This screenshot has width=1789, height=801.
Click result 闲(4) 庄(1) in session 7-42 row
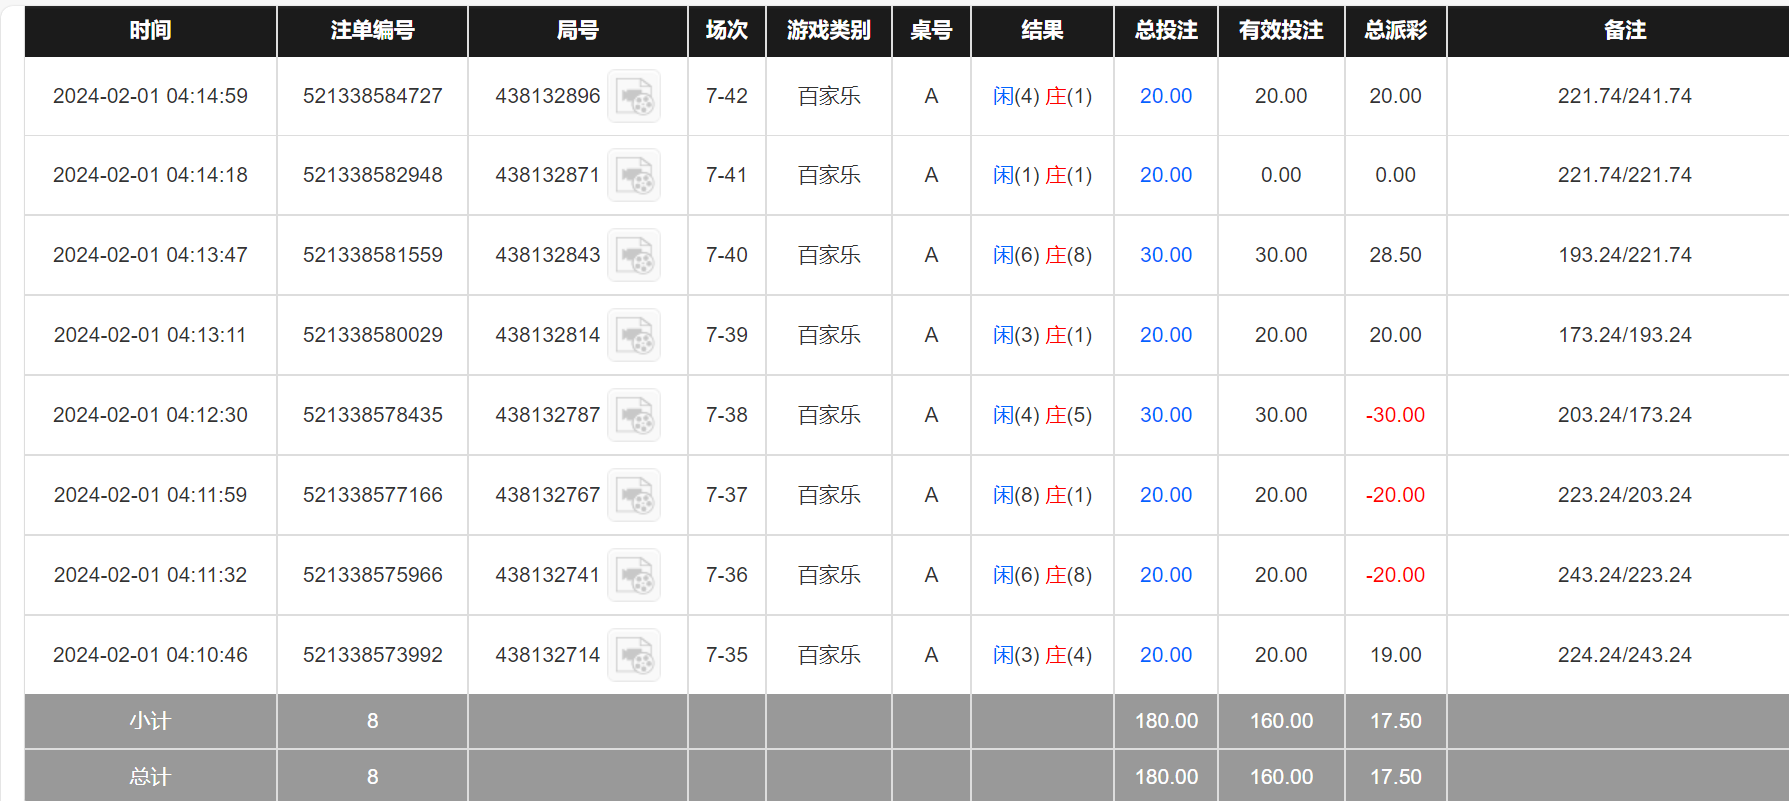[x=1042, y=96]
